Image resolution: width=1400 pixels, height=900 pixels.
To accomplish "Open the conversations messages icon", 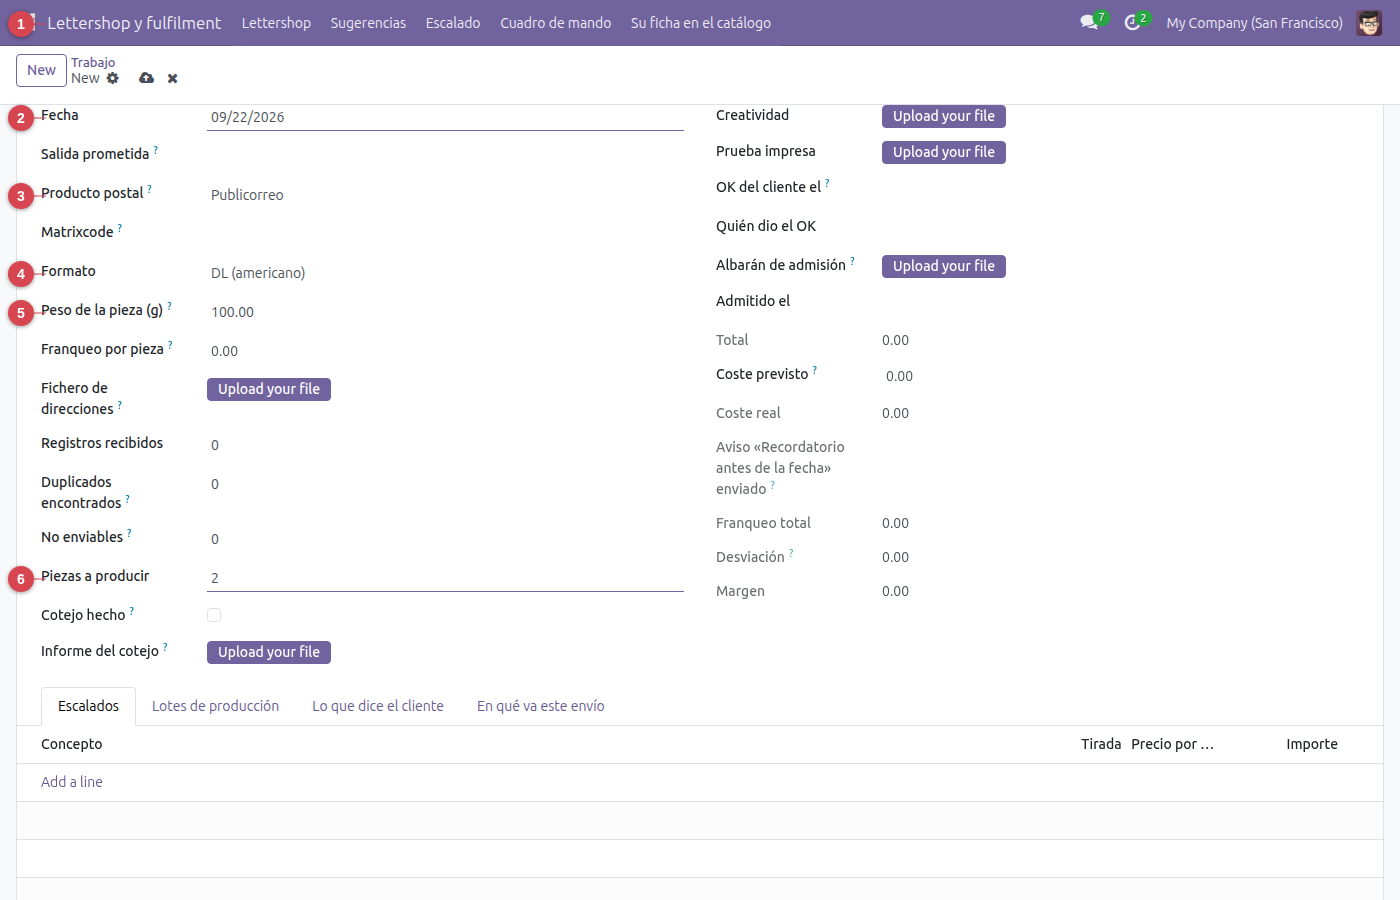I will 1089,22.
